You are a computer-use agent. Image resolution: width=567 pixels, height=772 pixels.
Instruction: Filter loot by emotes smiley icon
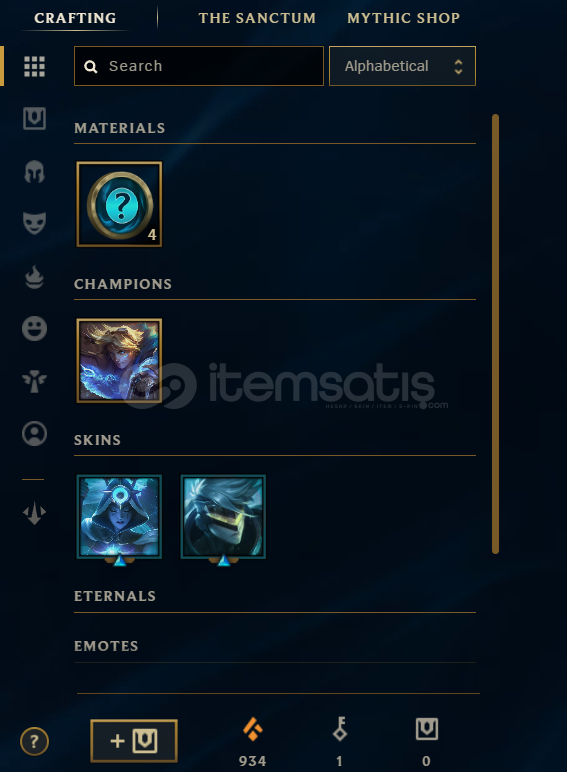(x=34, y=328)
